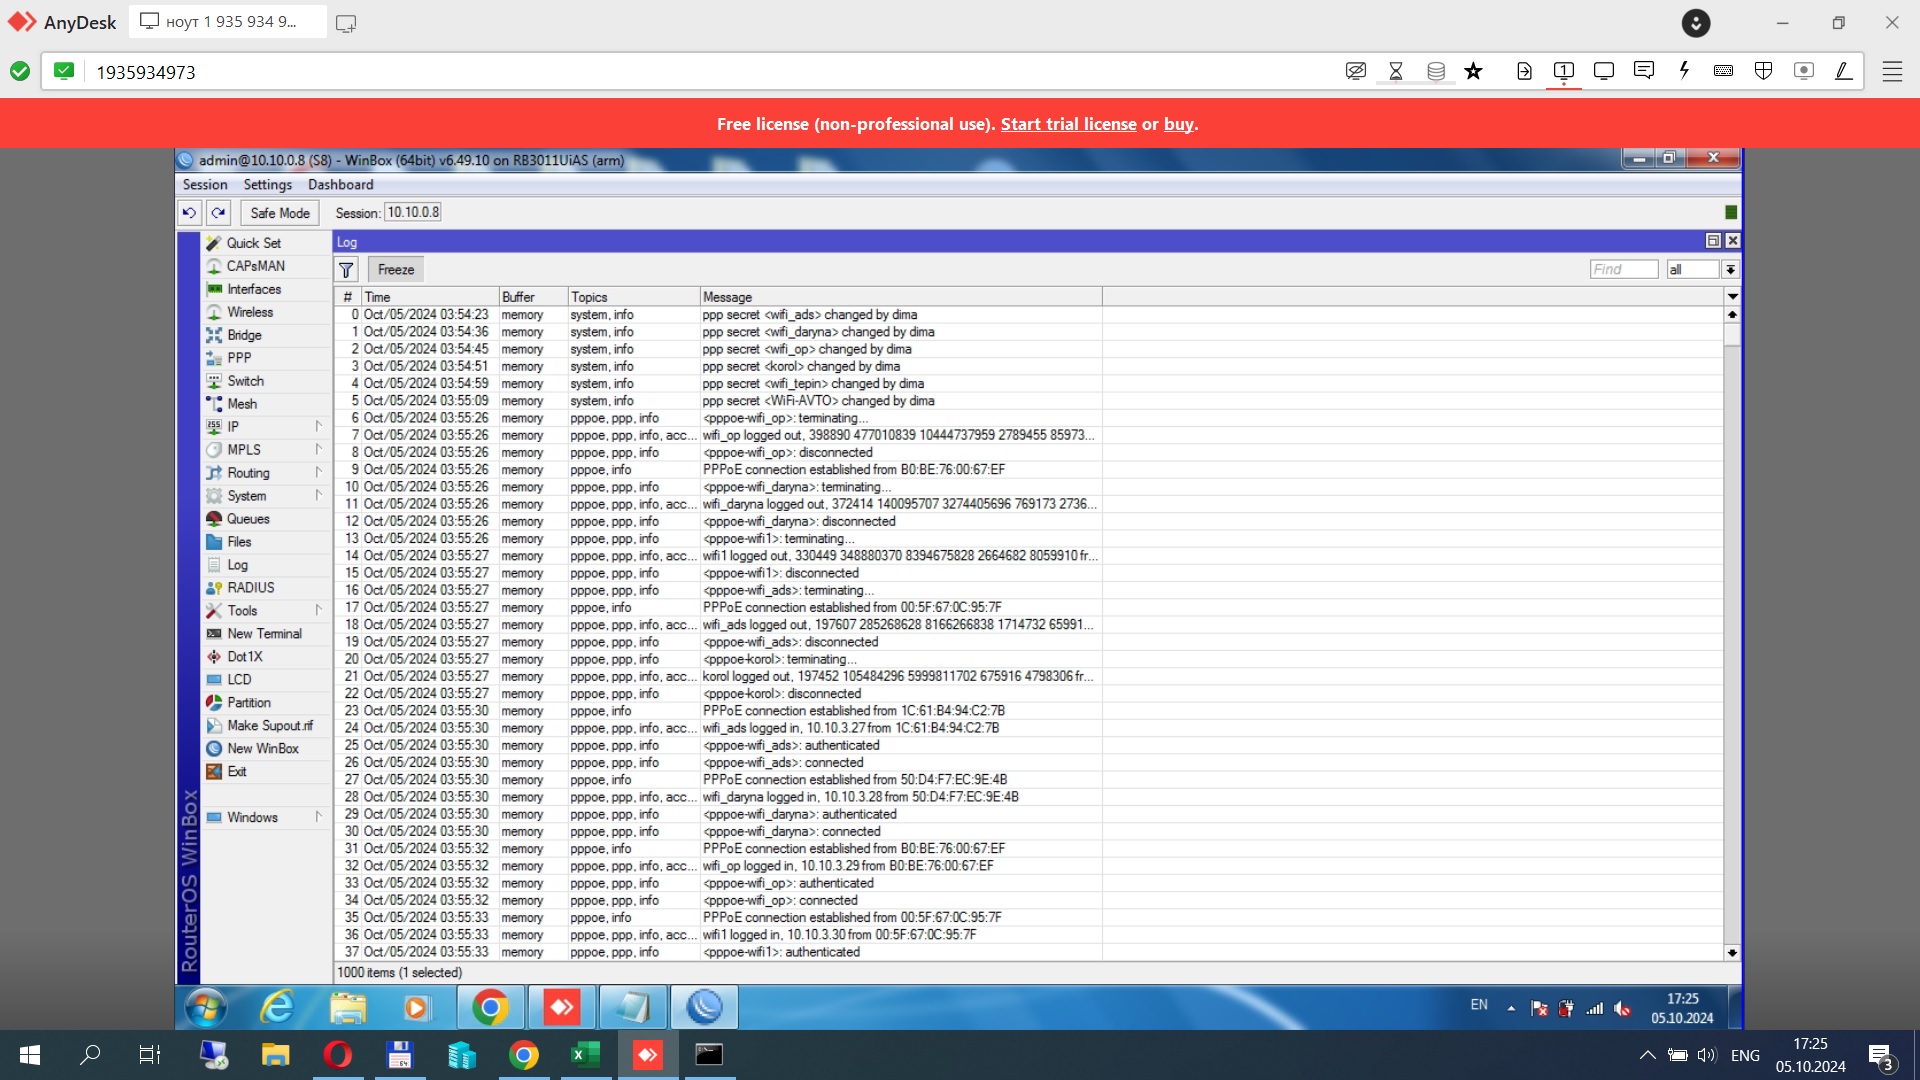Click the WinBox redo arrow icon
This screenshot has height=1080, width=1920.
[219, 213]
